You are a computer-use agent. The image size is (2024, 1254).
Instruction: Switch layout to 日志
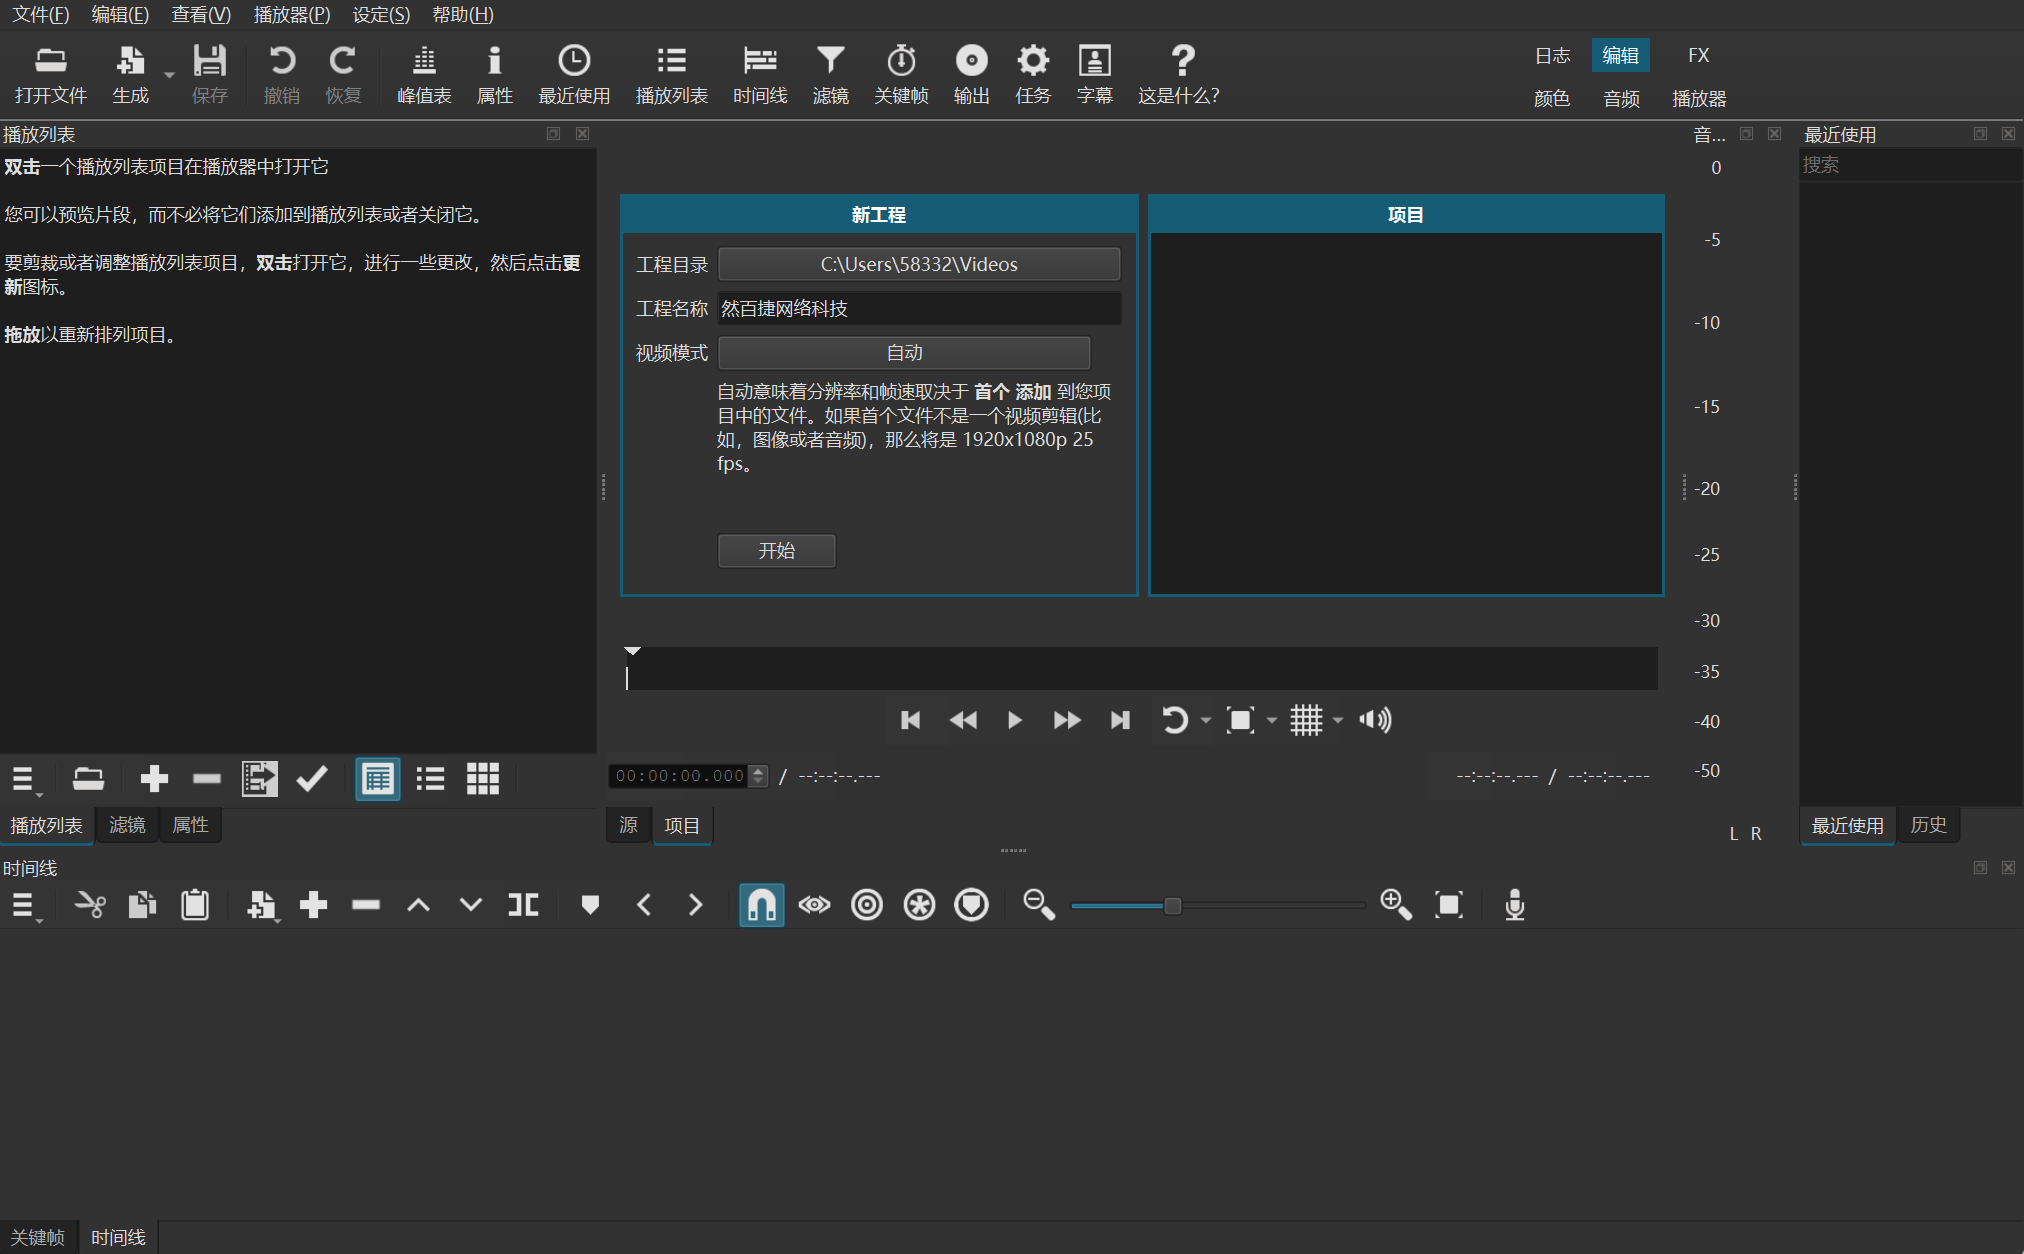coord(1552,55)
